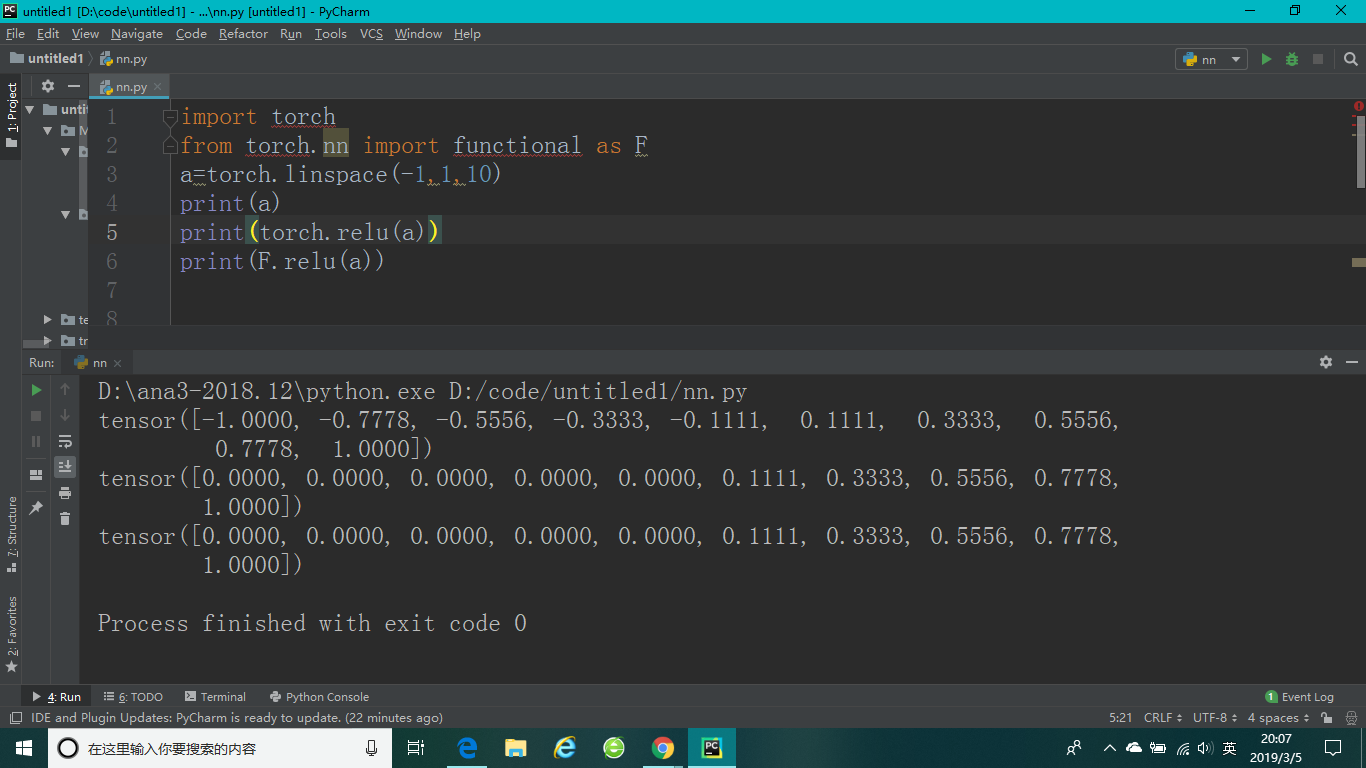
Task: Collapse the untitled1 root tree node
Action: 30,109
